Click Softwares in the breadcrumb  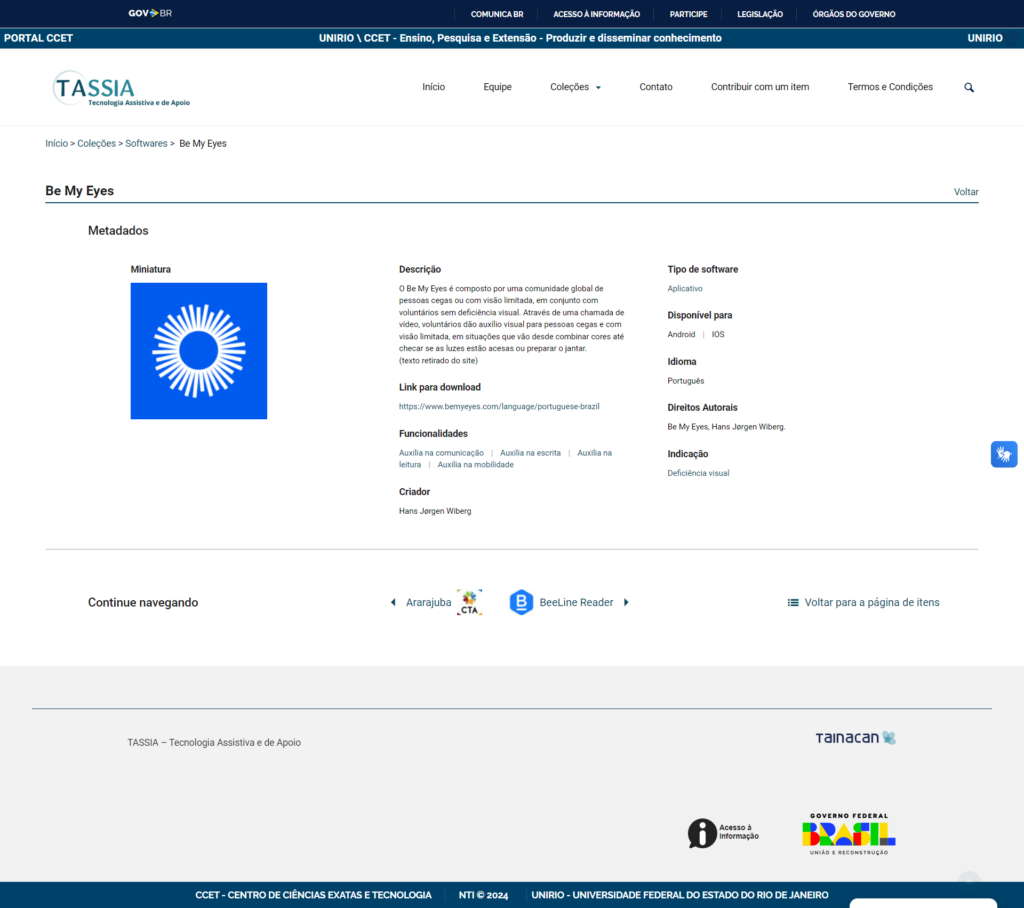point(146,144)
